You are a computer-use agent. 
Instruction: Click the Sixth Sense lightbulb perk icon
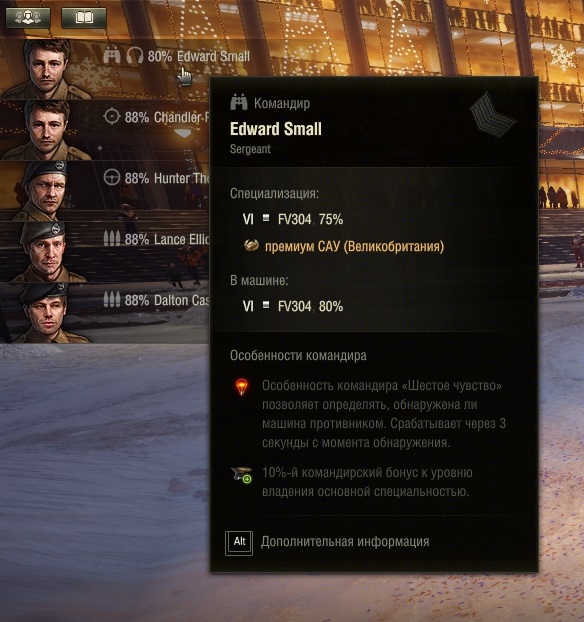click(x=242, y=387)
